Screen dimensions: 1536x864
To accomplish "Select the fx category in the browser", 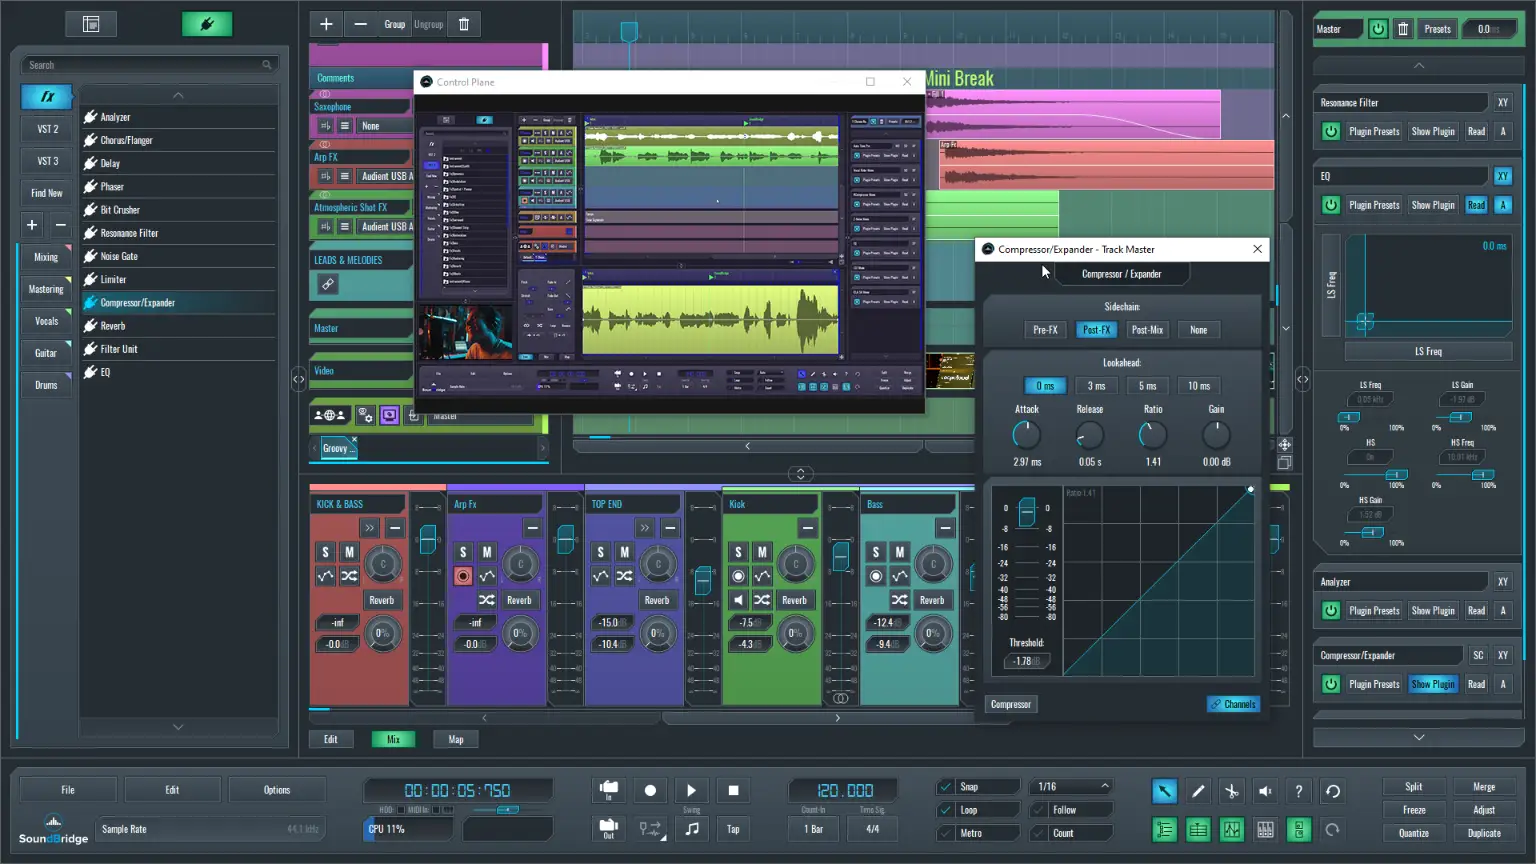I will click(47, 97).
